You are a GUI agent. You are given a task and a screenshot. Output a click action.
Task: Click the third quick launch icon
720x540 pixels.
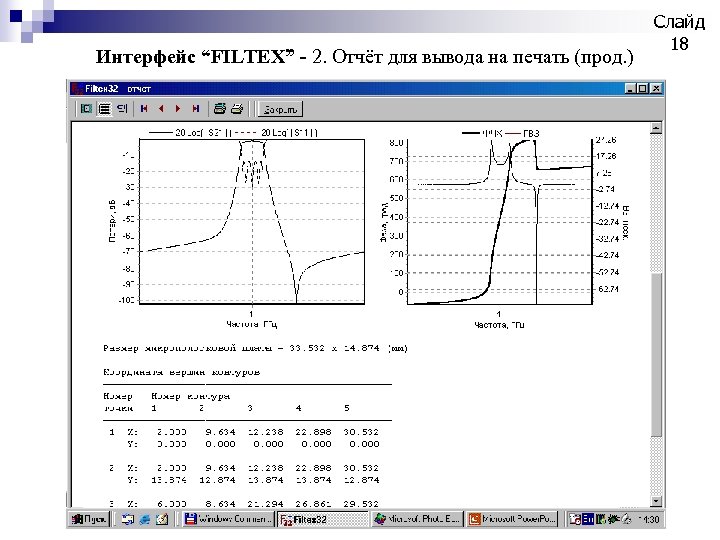click(x=162, y=519)
